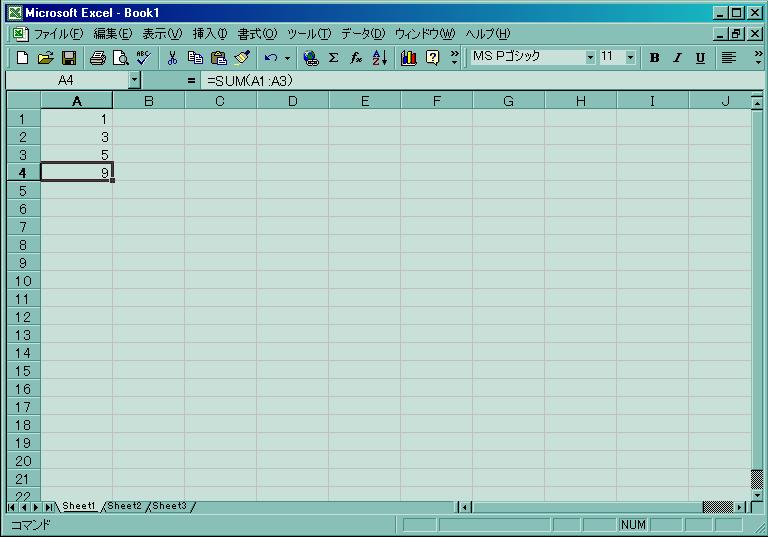Click the New workbook icon
The image size is (768, 537).
pyautogui.click(x=22, y=58)
